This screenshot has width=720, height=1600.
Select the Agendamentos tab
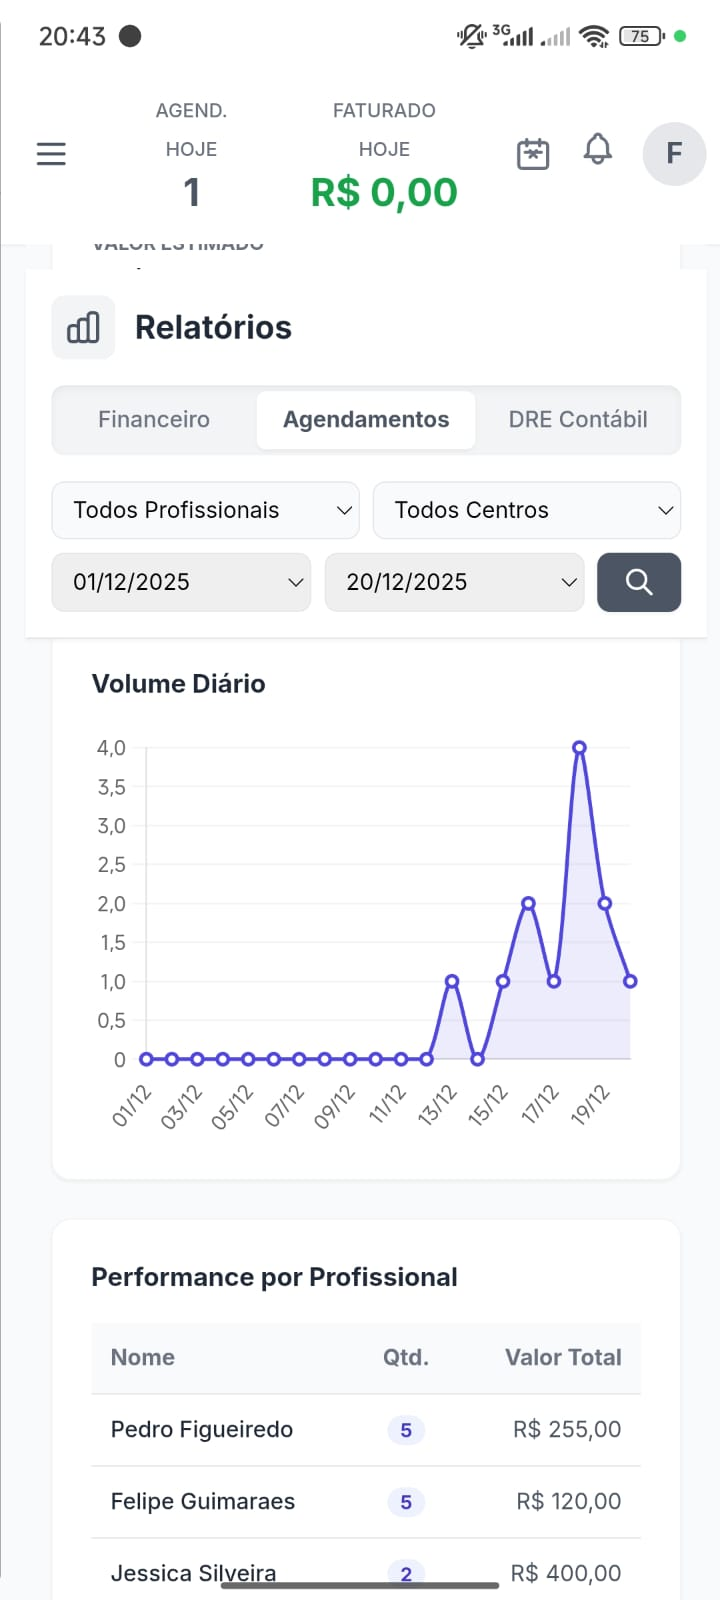[366, 420]
